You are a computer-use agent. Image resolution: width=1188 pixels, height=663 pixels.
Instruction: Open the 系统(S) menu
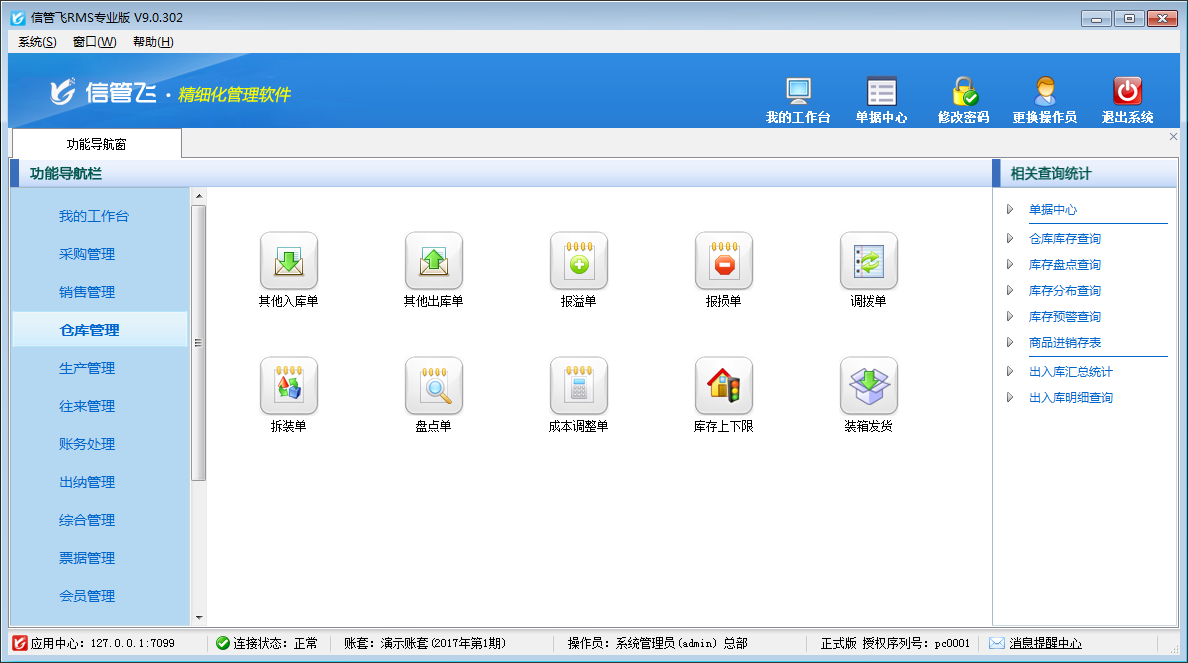tap(37, 42)
